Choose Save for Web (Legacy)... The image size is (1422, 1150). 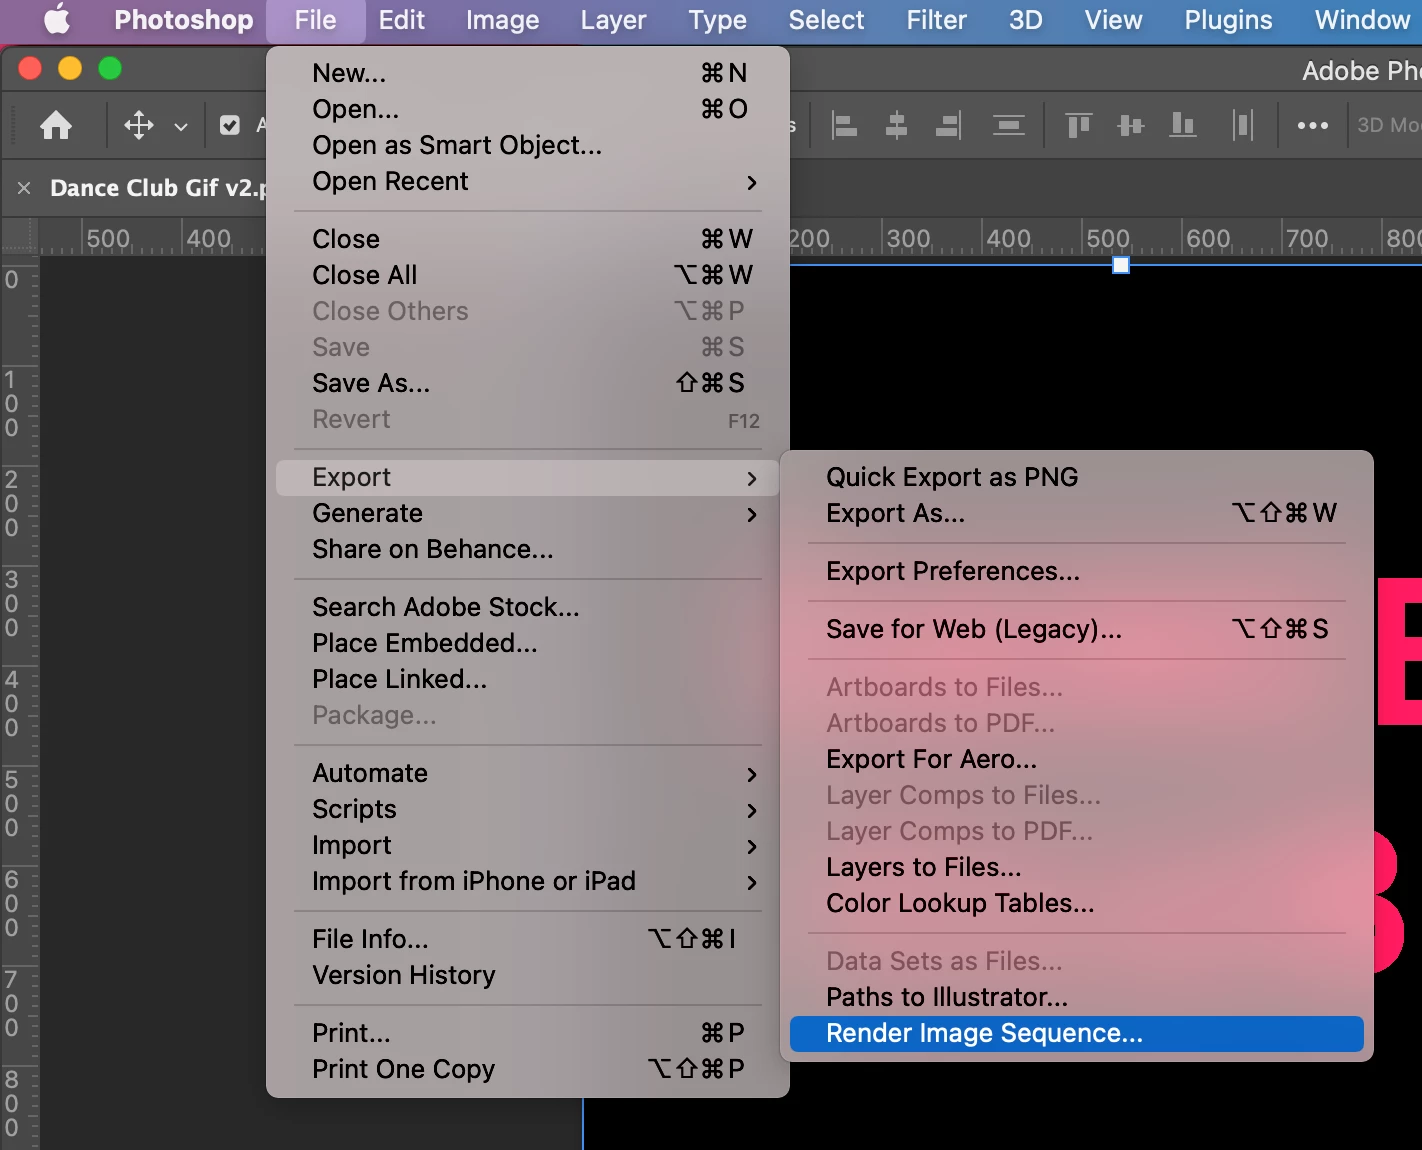[x=1077, y=629]
